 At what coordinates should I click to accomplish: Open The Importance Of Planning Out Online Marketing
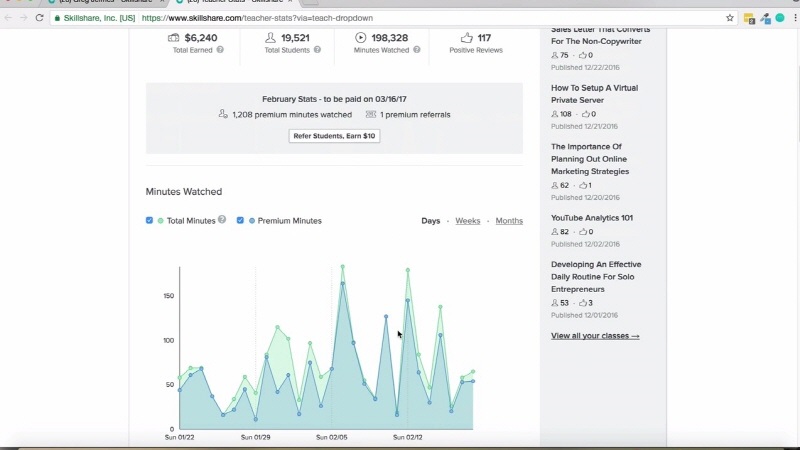click(590, 159)
